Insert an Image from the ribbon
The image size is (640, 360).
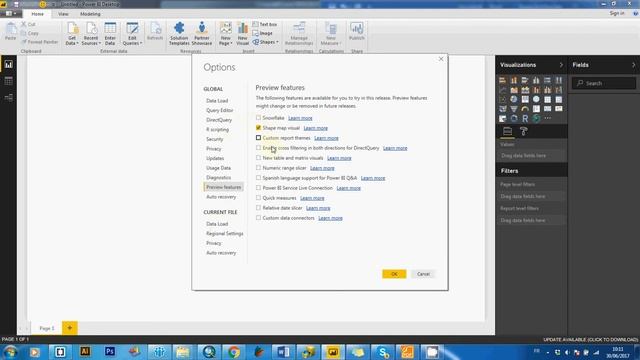pos(262,33)
